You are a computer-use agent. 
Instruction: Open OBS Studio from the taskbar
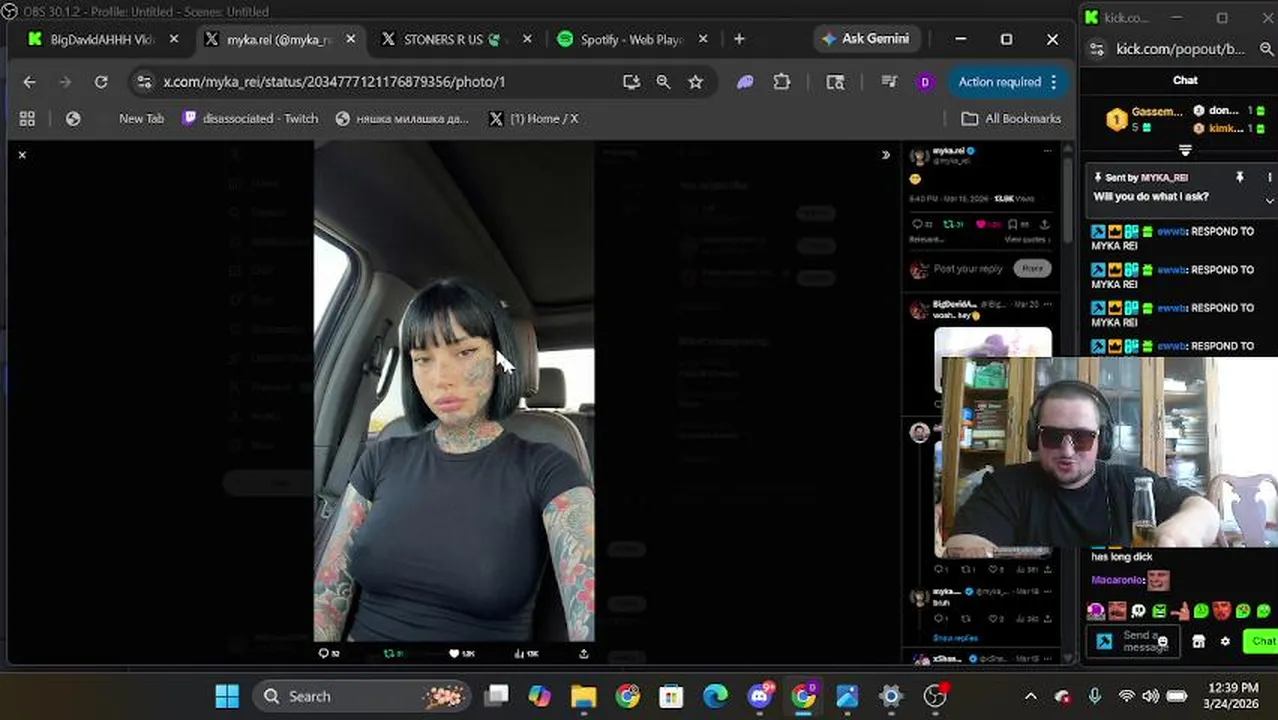pos(935,696)
